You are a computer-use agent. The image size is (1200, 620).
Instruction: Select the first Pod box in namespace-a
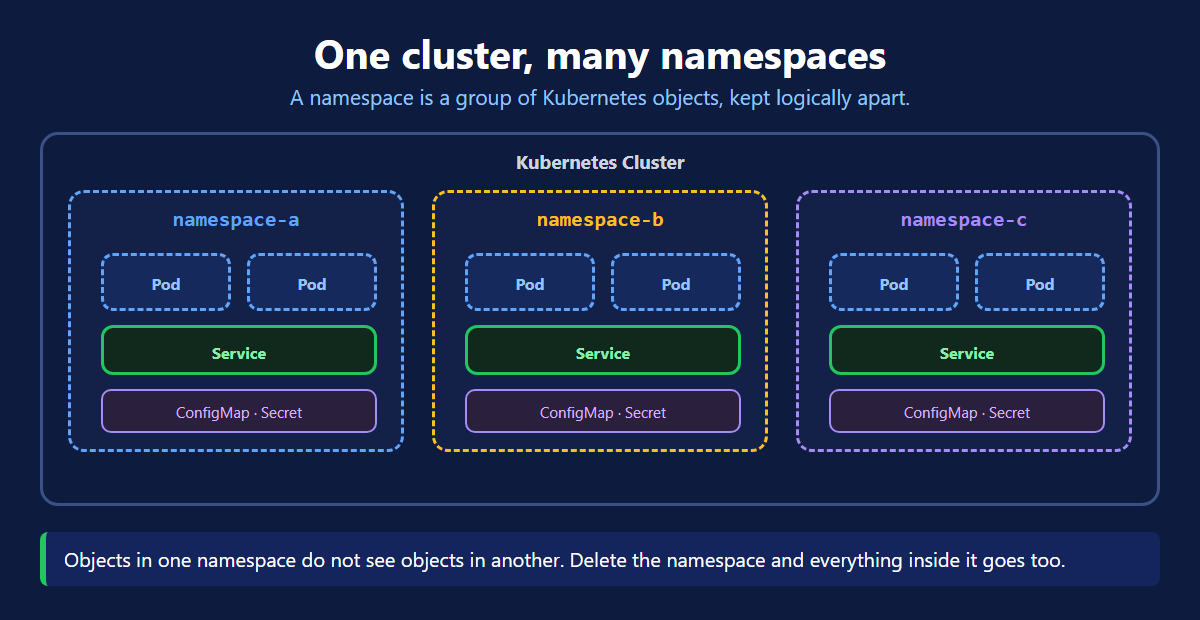tap(166, 282)
